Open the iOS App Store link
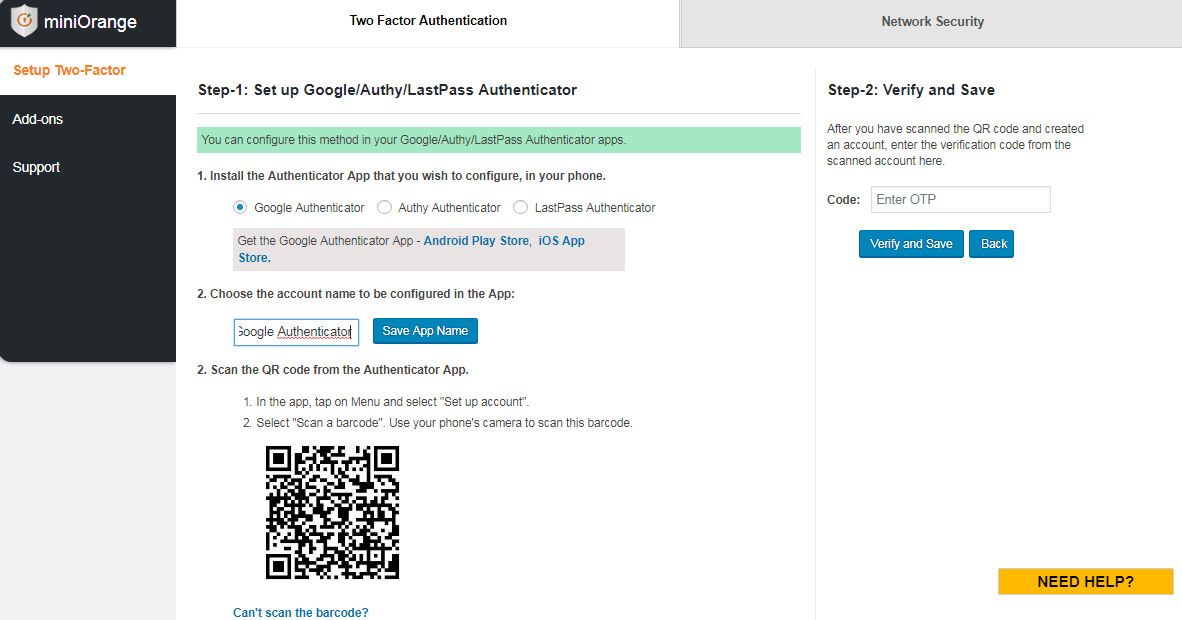The width and height of the screenshot is (1182, 620). pyautogui.click(x=562, y=241)
